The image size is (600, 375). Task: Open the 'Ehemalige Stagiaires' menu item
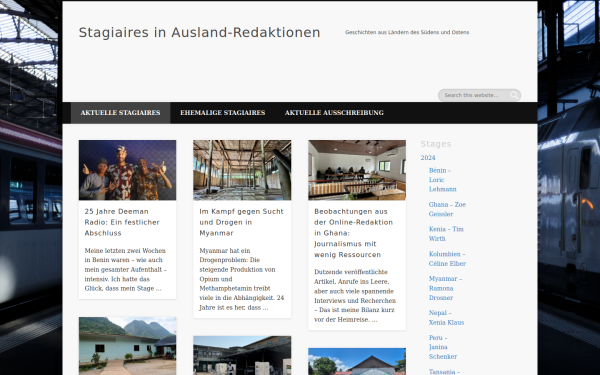pyautogui.click(x=223, y=112)
